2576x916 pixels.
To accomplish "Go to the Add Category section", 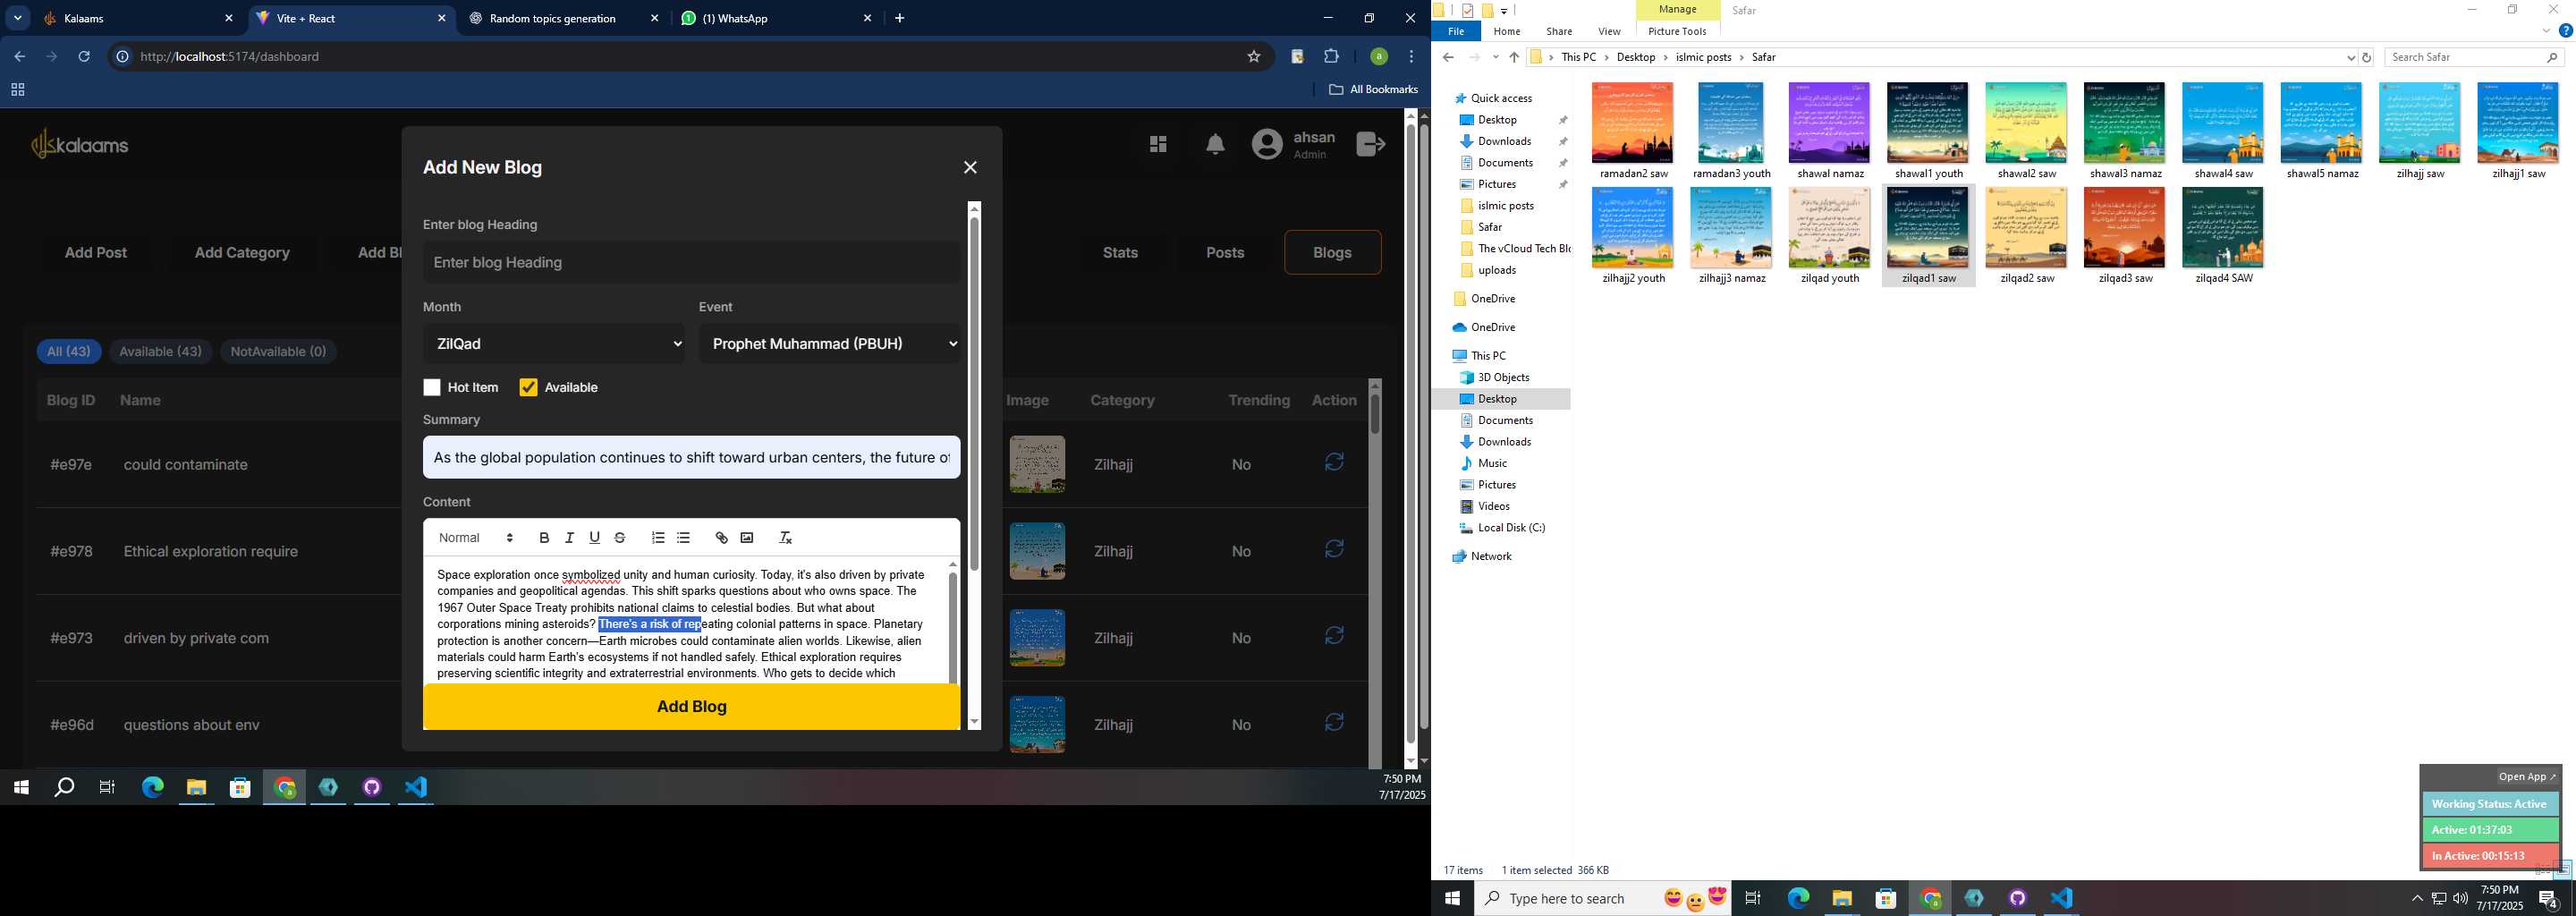I will tap(242, 253).
